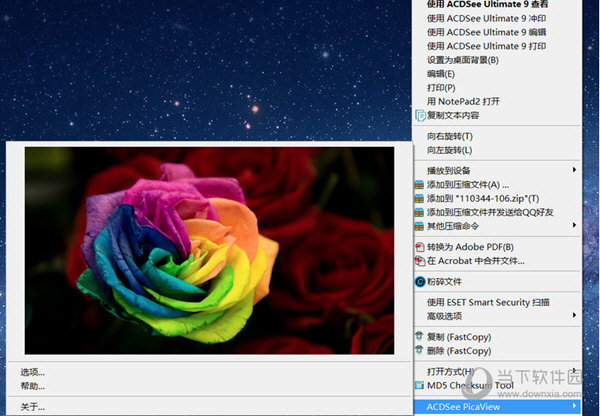Open 帮助... in PicaView submenu

coord(33,386)
